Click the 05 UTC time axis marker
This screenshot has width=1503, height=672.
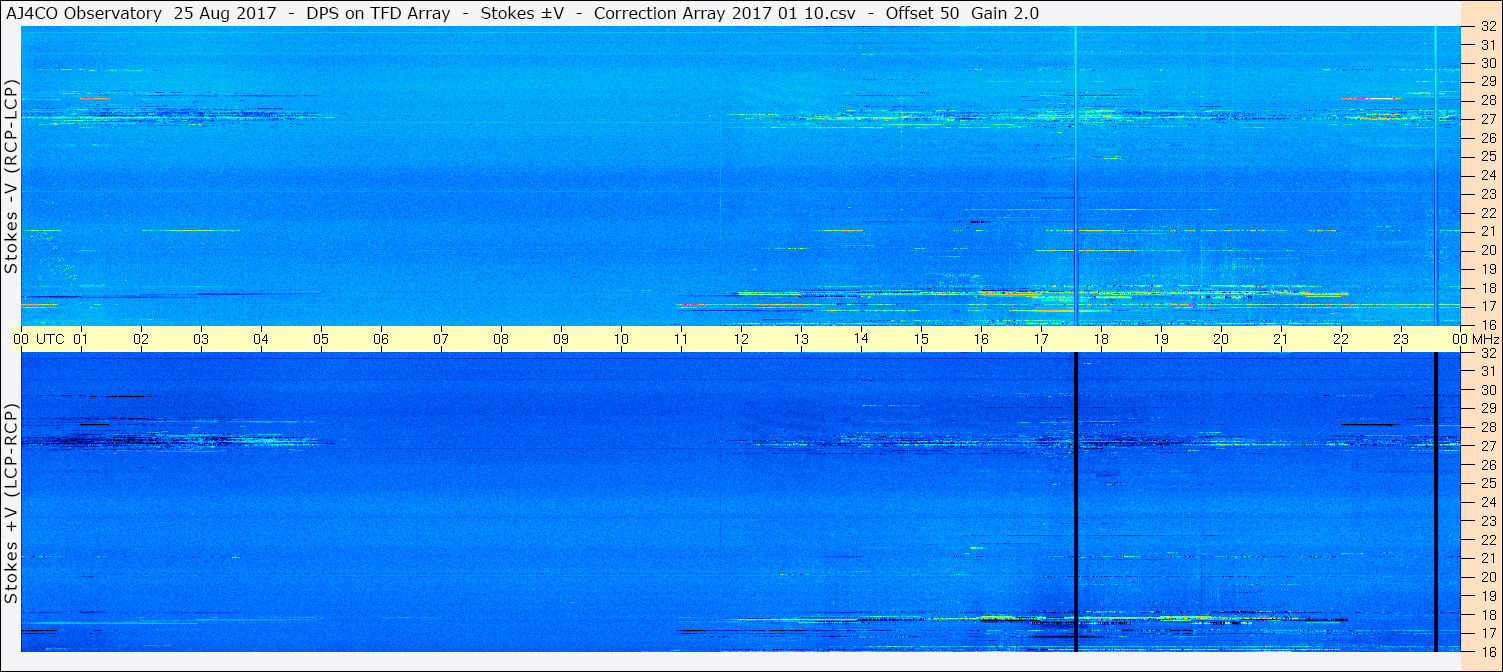(321, 340)
